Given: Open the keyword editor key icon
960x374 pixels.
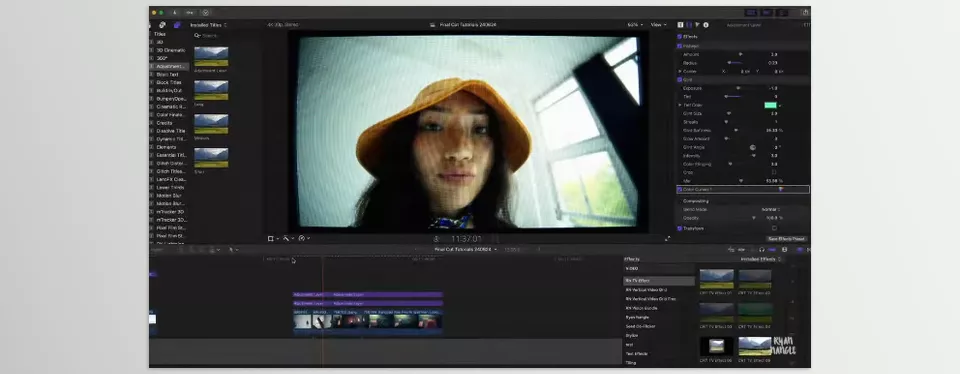Looking at the screenshot, I should pyautogui.click(x=190, y=12).
